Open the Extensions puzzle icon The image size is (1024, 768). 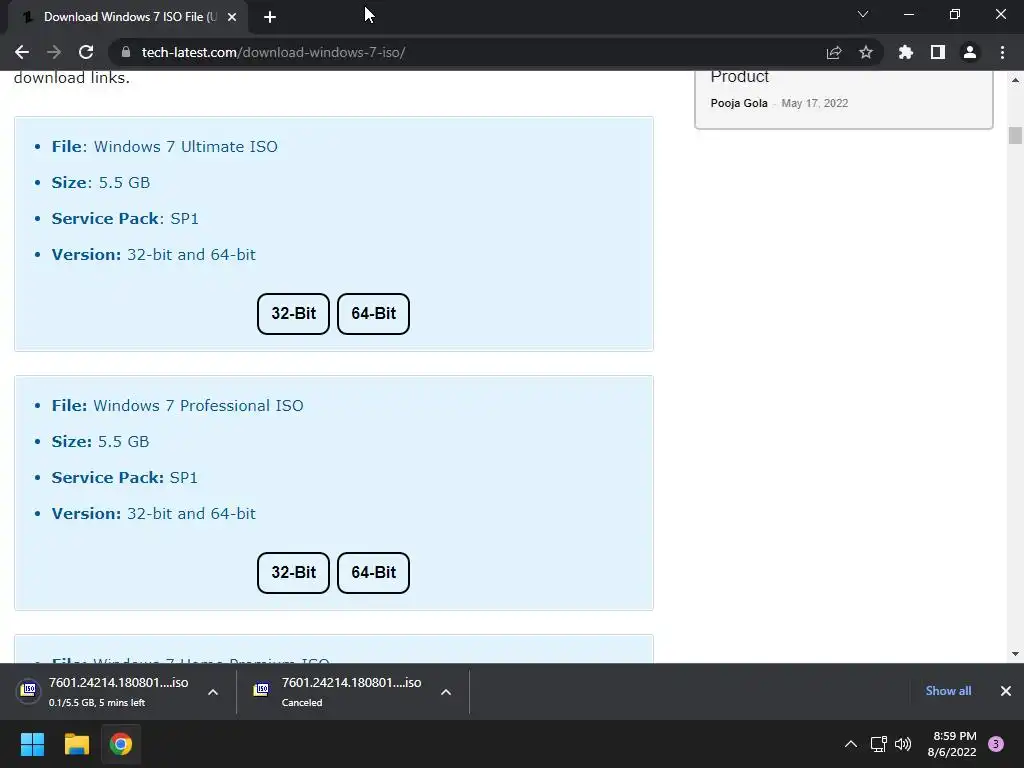click(x=906, y=52)
